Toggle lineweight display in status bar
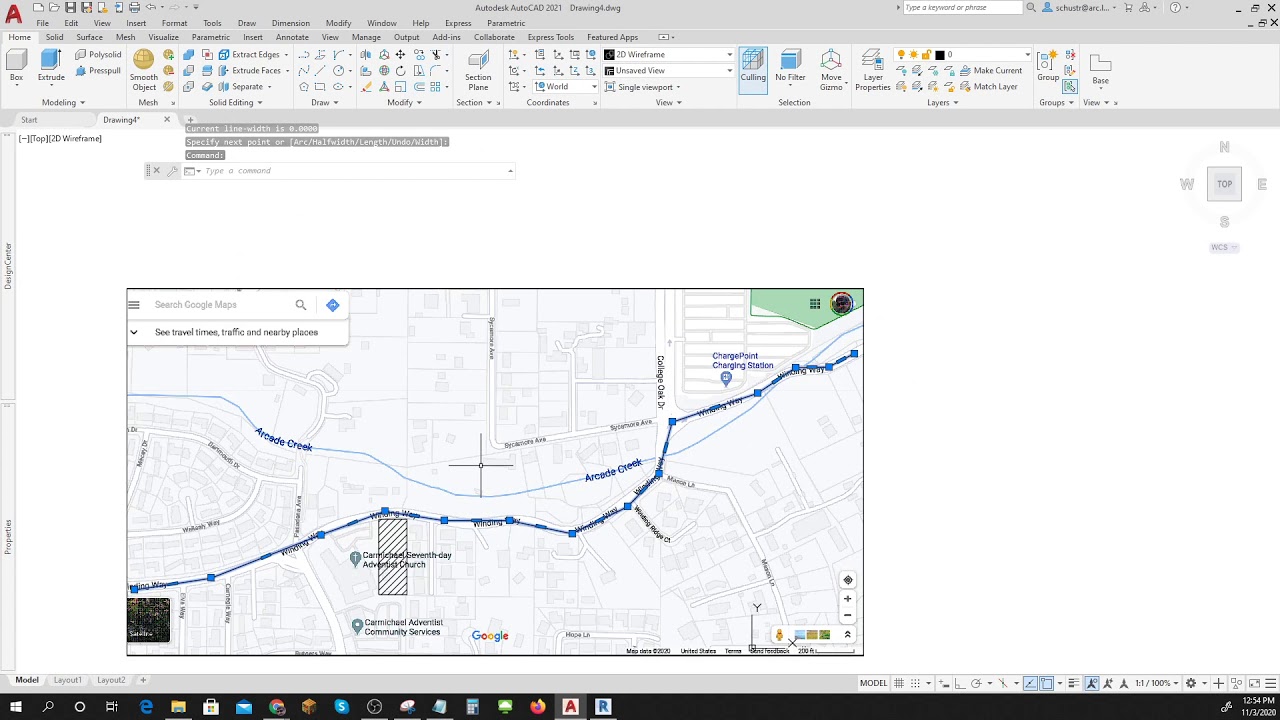The image size is (1280, 720). pos(1073,683)
